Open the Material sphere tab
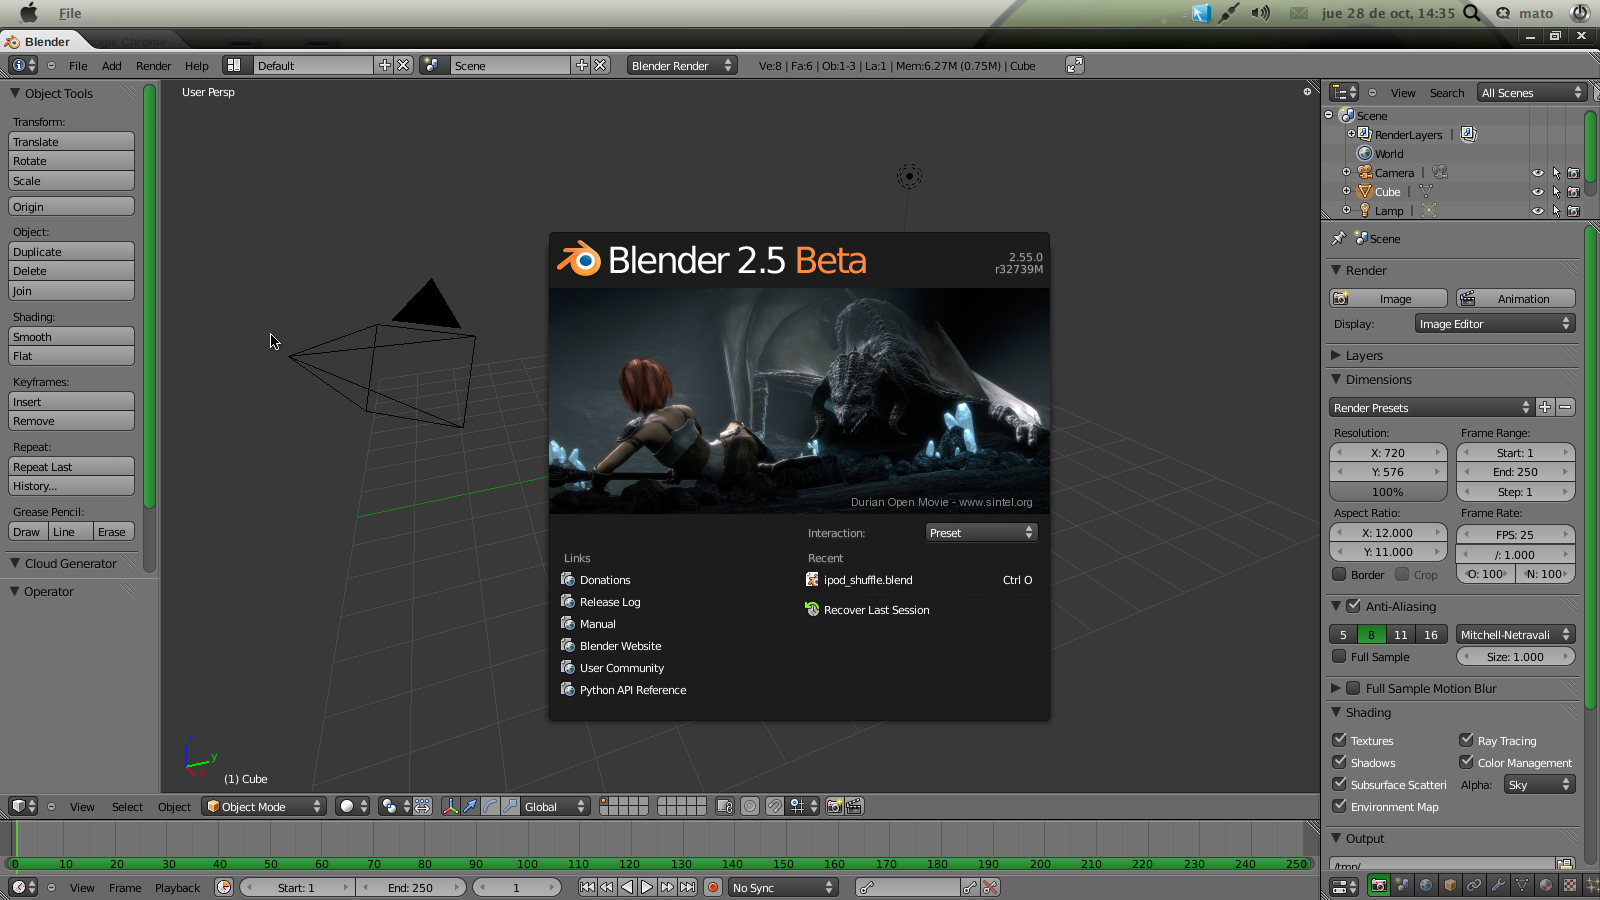Image resolution: width=1600 pixels, height=900 pixels. coord(1546,886)
